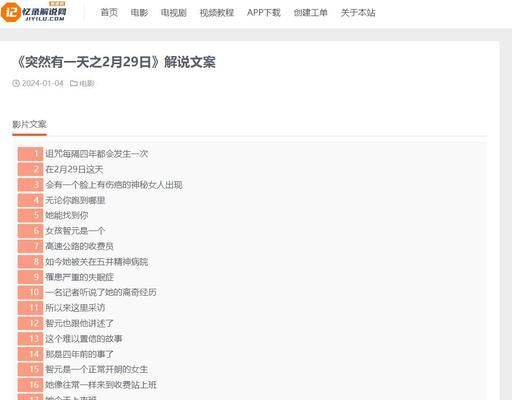Go to the 电影 navigation menu
The width and height of the screenshot is (512, 400).
click(139, 13)
